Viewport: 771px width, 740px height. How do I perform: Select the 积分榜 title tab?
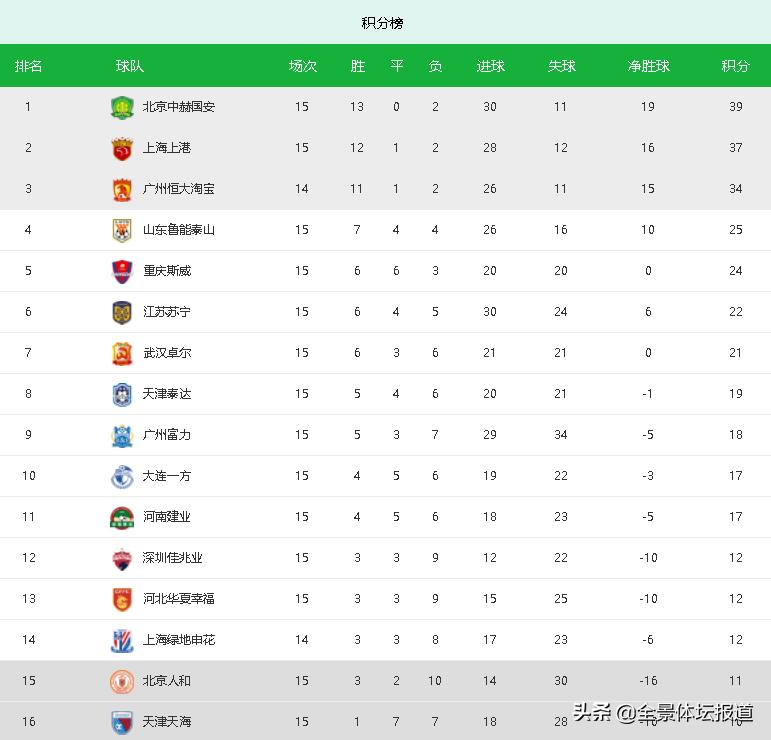(x=382, y=23)
